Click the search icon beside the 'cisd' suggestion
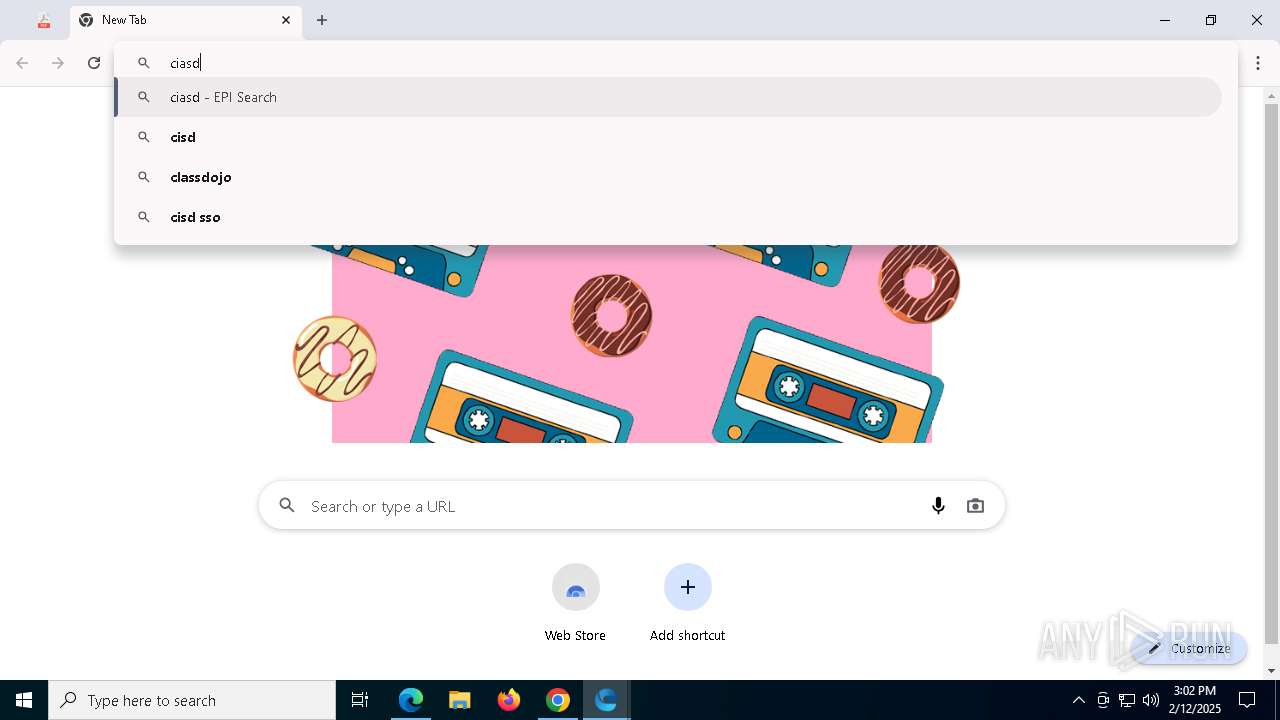 144,137
